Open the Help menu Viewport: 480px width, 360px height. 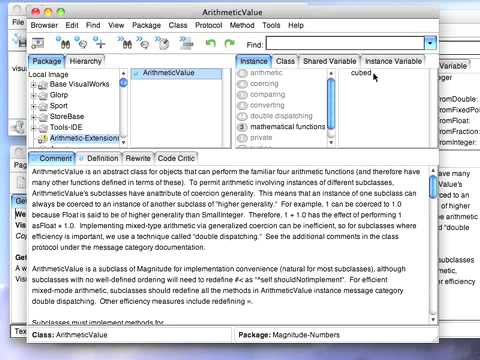coord(296,25)
